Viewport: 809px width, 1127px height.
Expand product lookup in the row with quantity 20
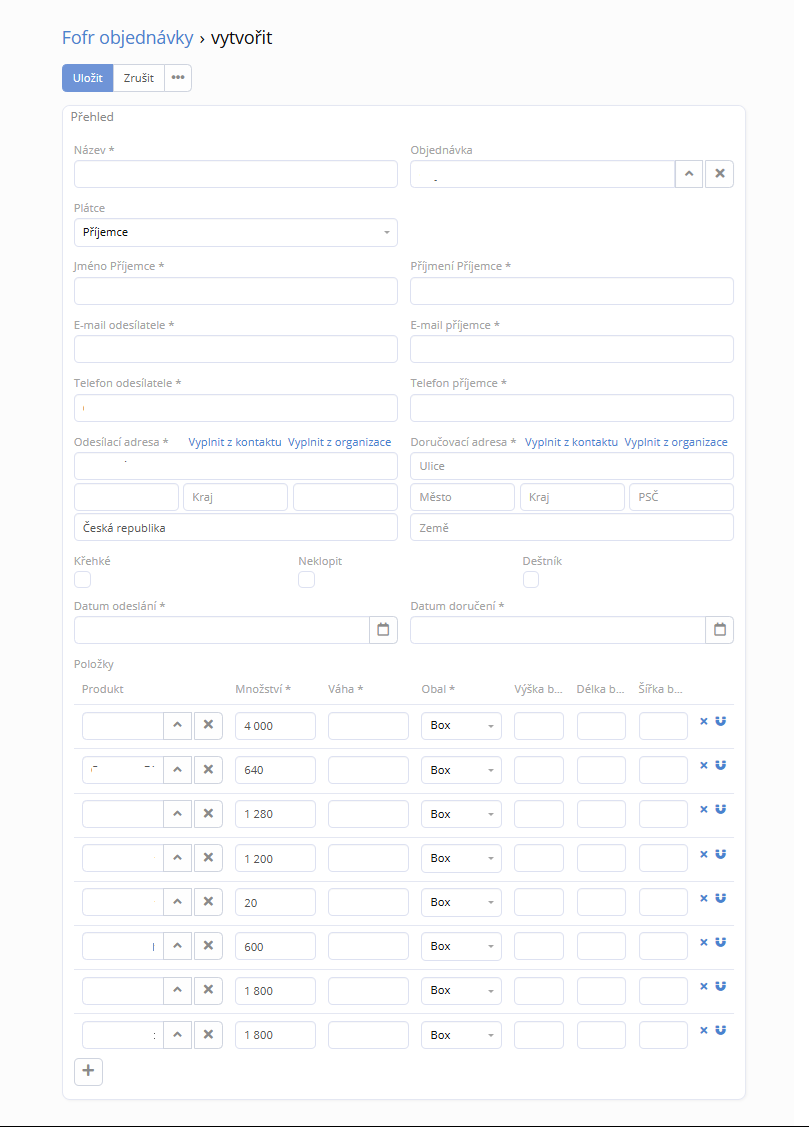[x=177, y=903]
